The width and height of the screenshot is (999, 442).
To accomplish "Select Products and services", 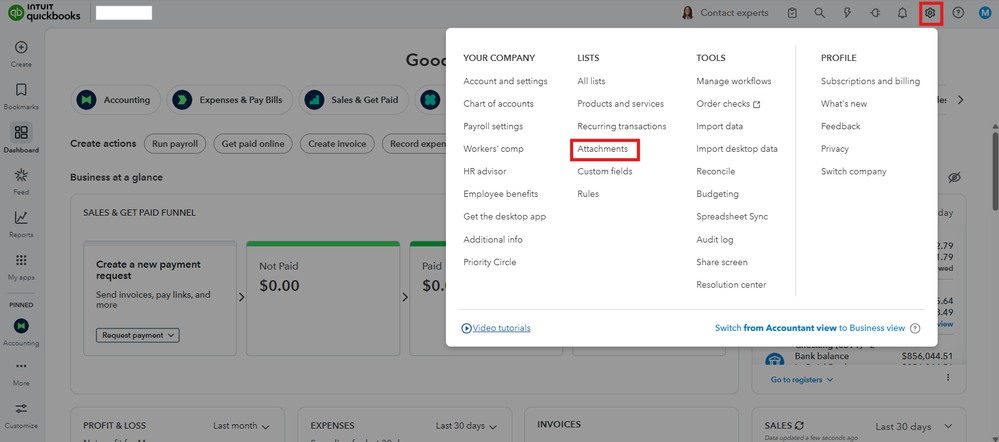I will tap(621, 103).
